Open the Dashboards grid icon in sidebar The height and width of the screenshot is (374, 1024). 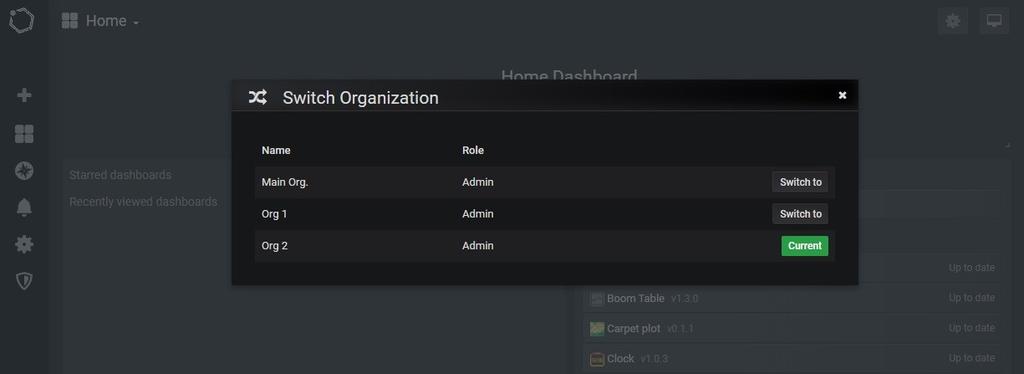tap(24, 134)
